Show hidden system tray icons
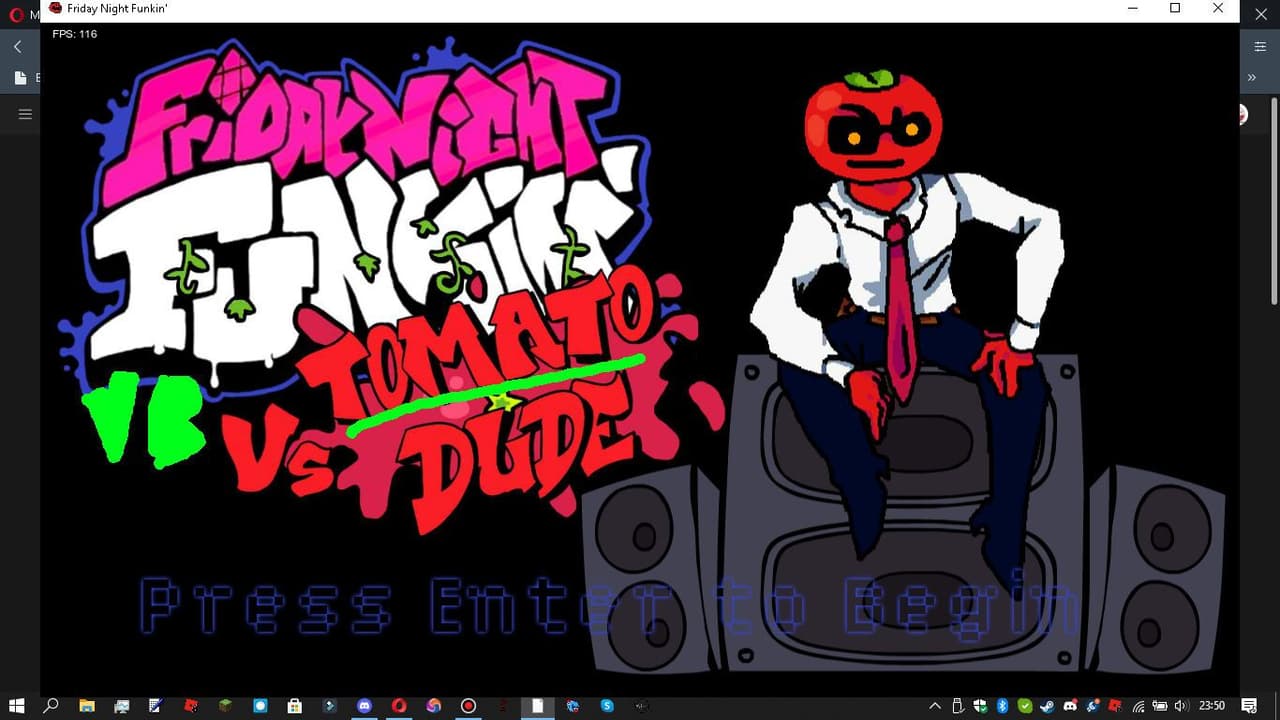Screen dimensions: 1280x720 (x=935, y=706)
